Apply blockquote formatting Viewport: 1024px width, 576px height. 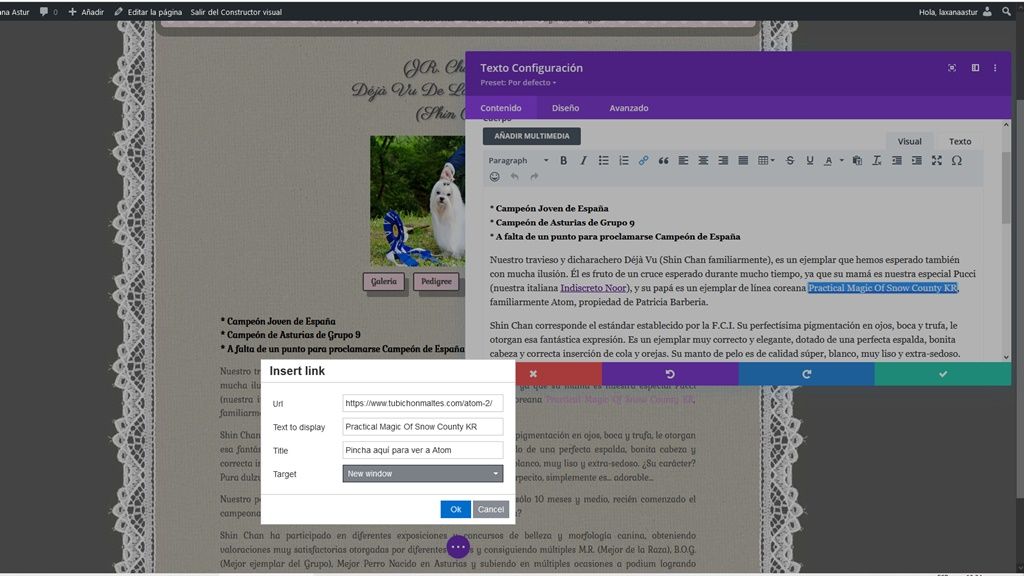coord(664,161)
